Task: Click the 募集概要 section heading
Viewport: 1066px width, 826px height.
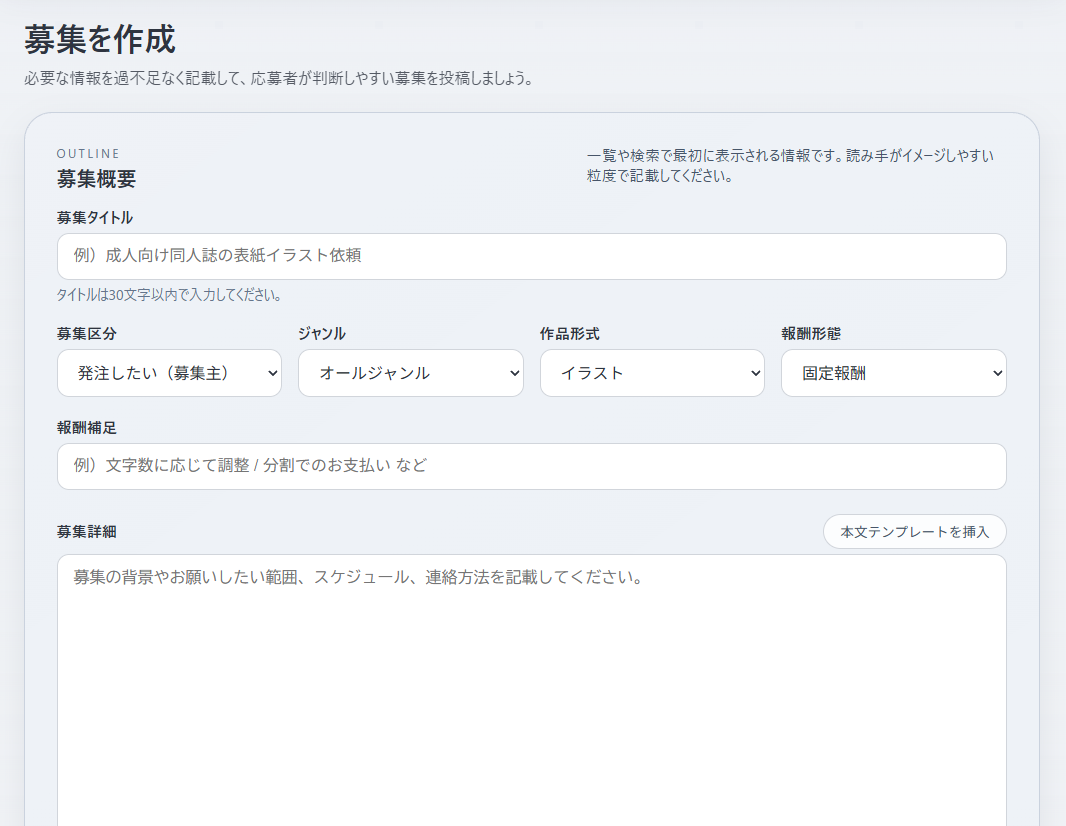Action: 96,179
